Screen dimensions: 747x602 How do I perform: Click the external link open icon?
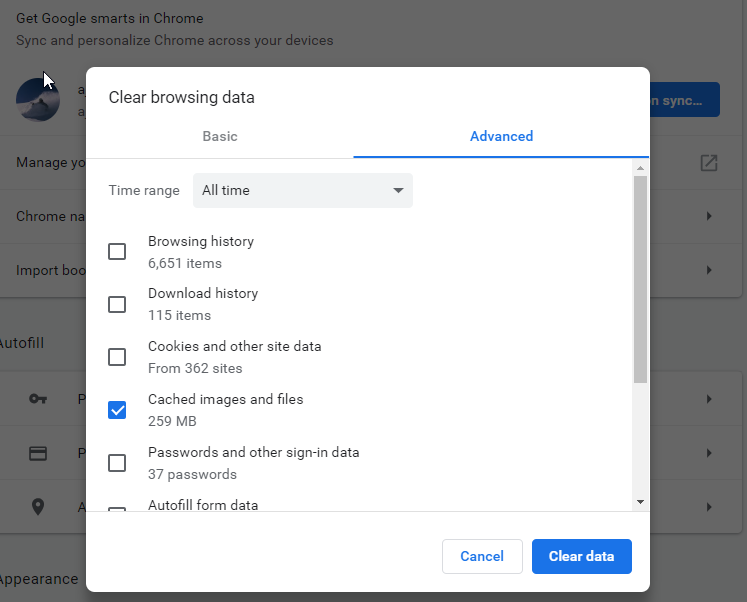tap(709, 162)
